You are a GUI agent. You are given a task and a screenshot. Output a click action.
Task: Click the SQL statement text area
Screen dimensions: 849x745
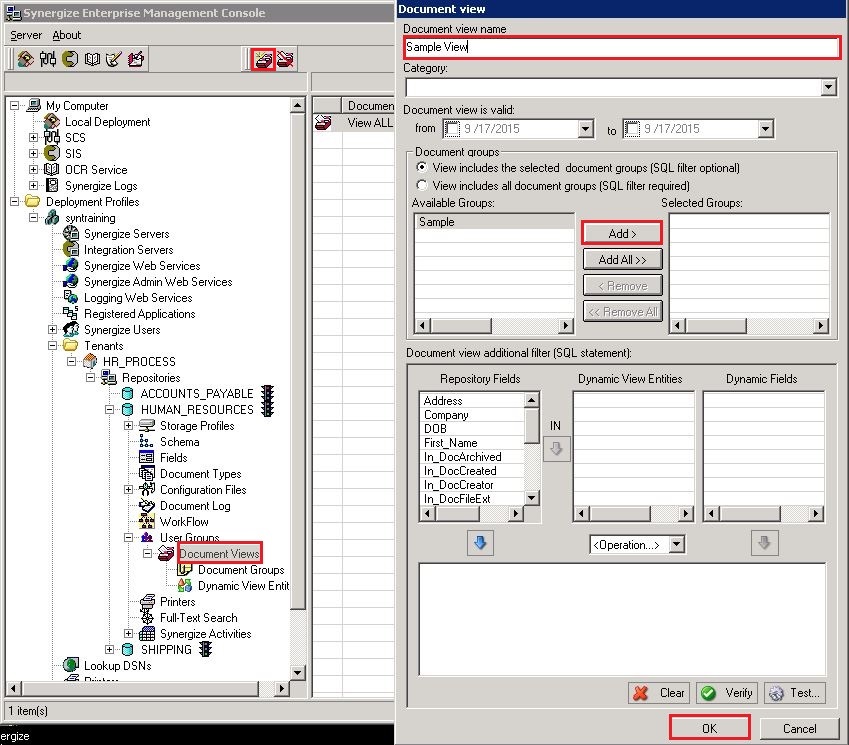click(x=622, y=619)
